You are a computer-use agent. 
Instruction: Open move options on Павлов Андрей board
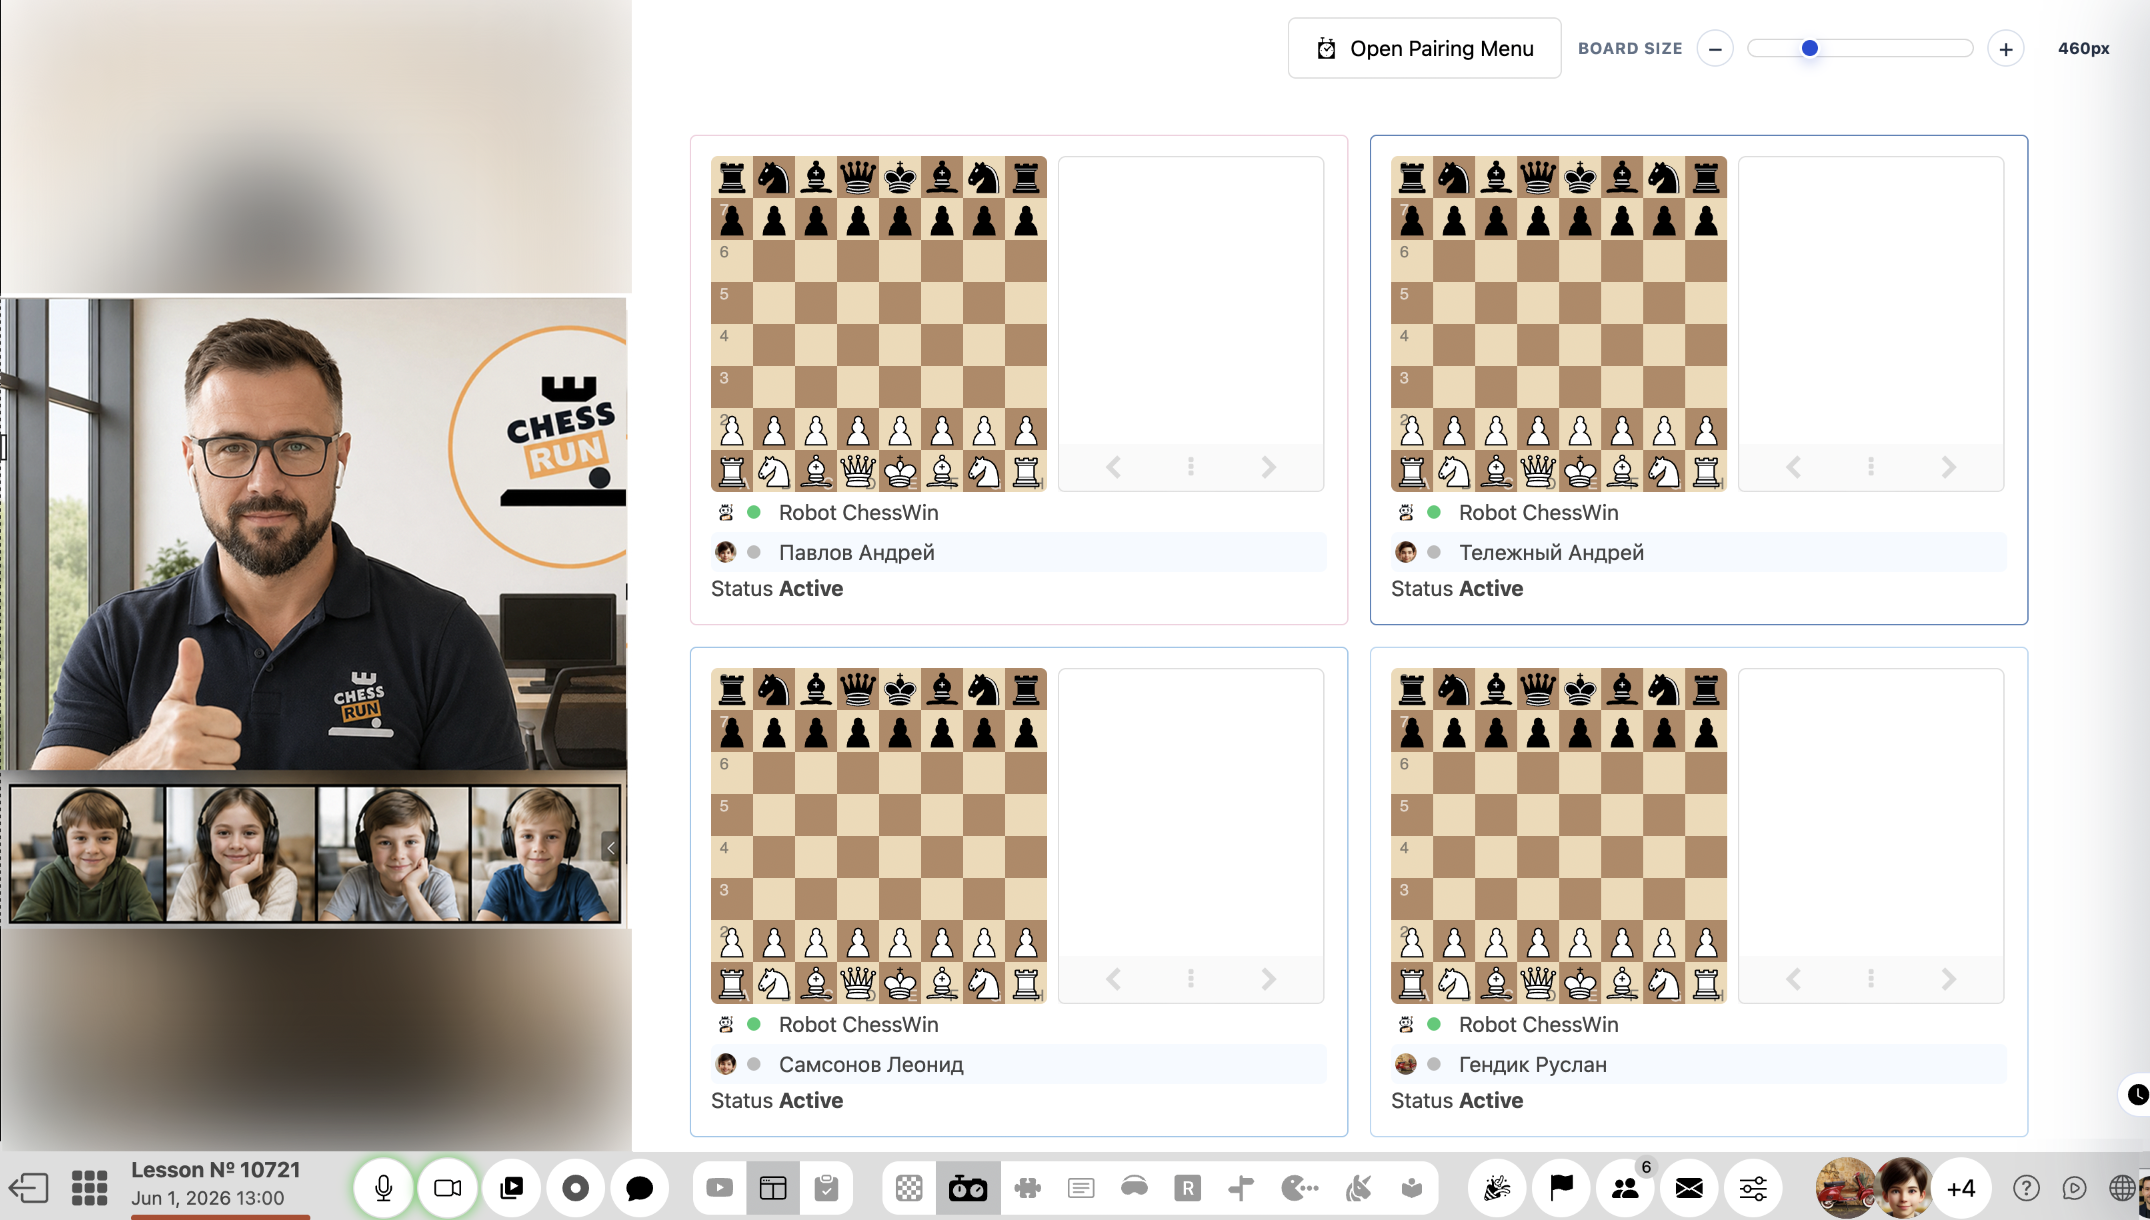click(1191, 467)
